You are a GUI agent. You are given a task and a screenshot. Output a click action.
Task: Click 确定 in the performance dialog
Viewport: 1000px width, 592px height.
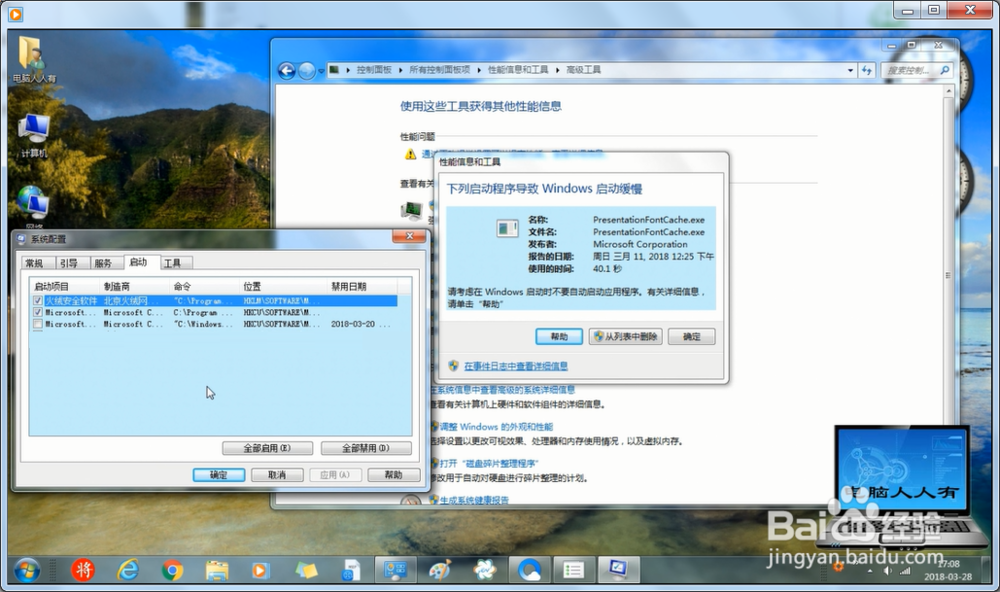pyautogui.click(x=691, y=336)
